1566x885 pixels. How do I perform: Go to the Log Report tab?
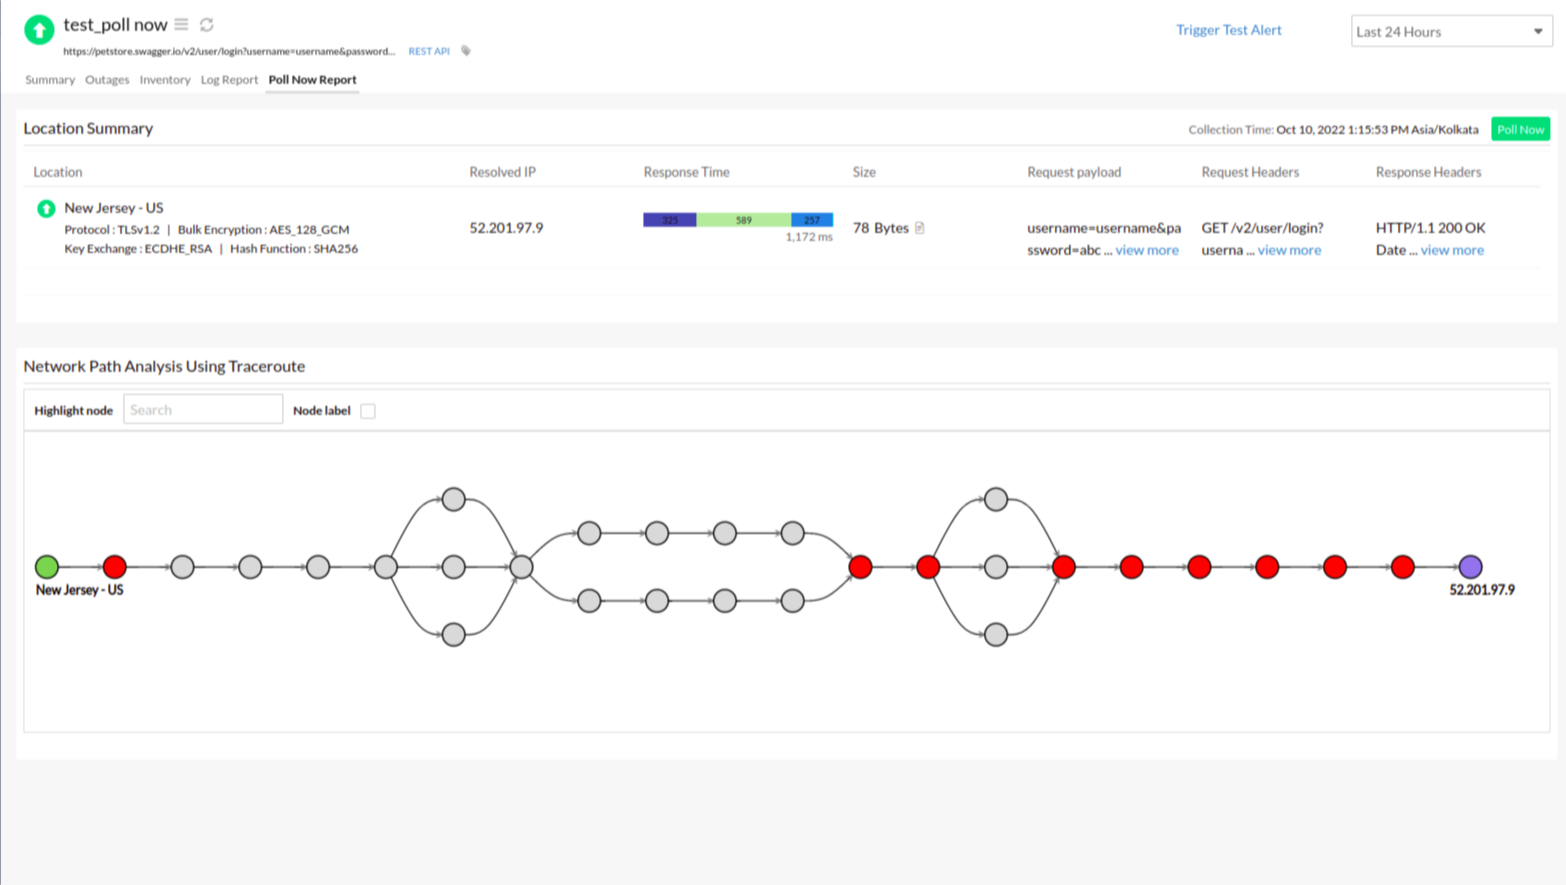click(229, 80)
